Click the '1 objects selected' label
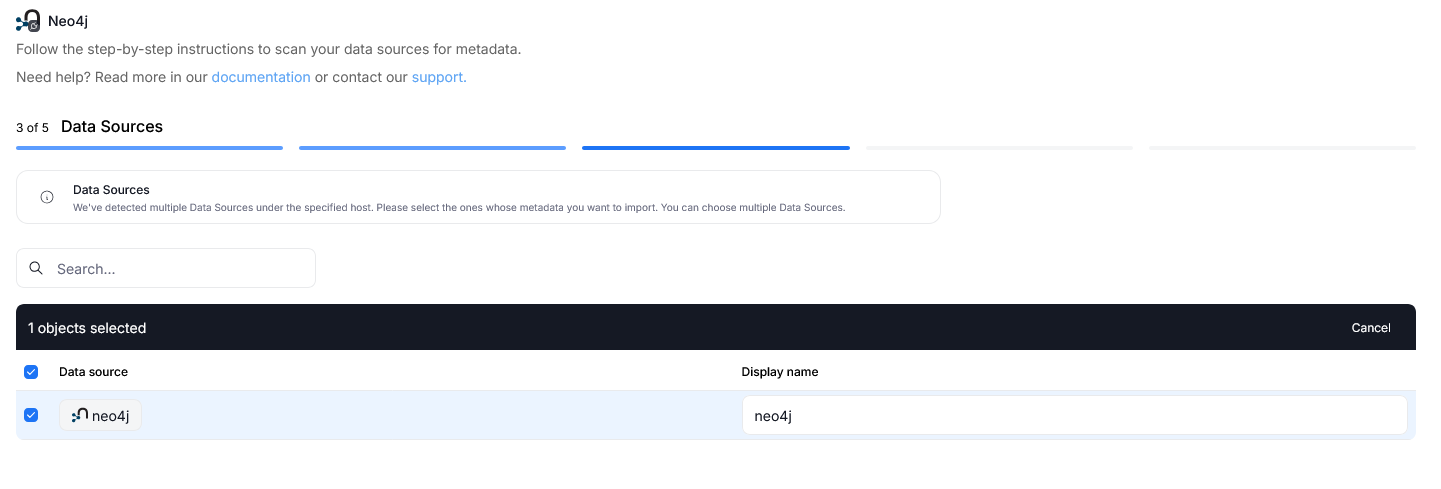Screen dimensions: 1441x489 87,328
